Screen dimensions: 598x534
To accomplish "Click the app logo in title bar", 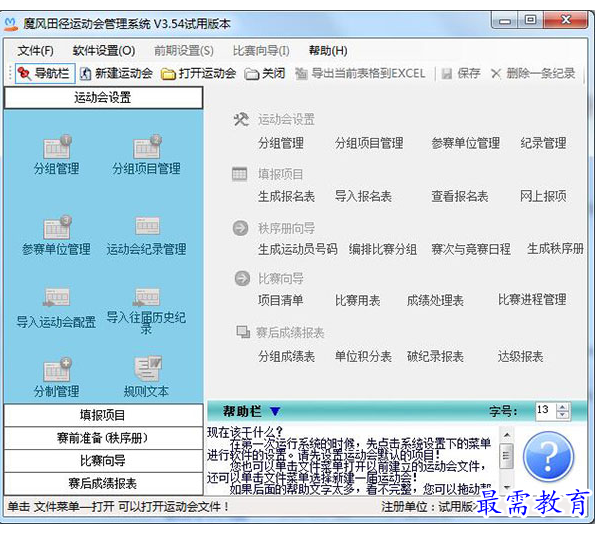I will click(11, 24).
